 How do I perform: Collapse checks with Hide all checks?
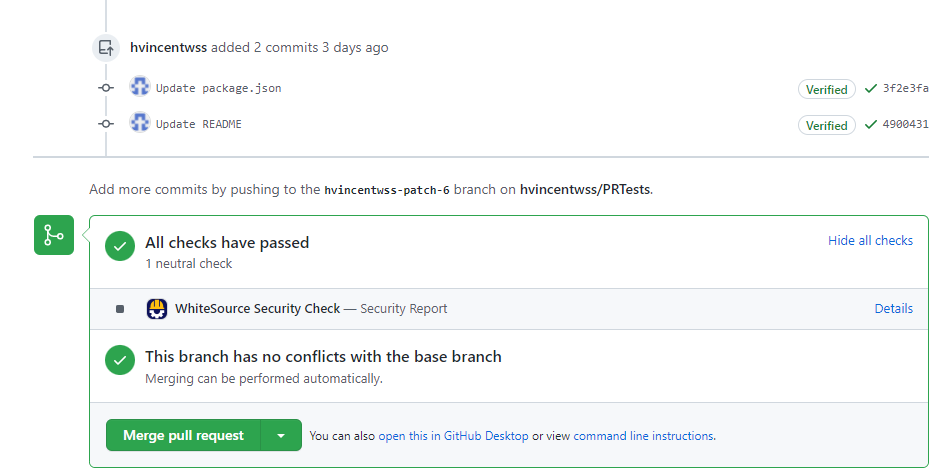pos(870,241)
